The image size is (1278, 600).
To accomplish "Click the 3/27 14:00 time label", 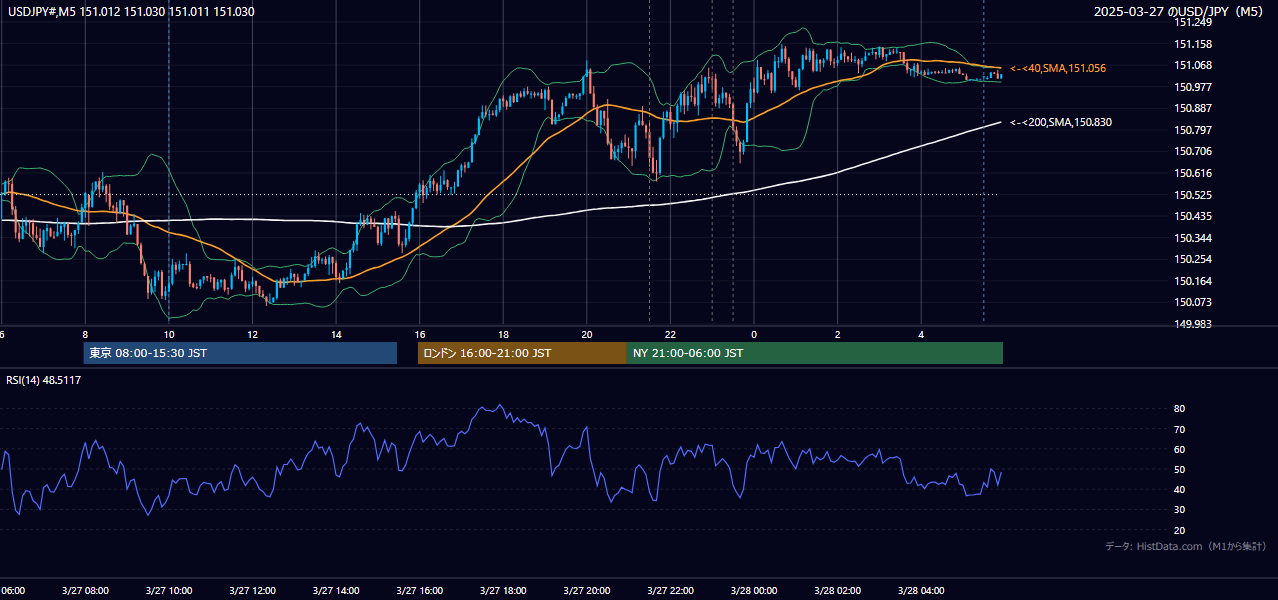I will [335, 590].
